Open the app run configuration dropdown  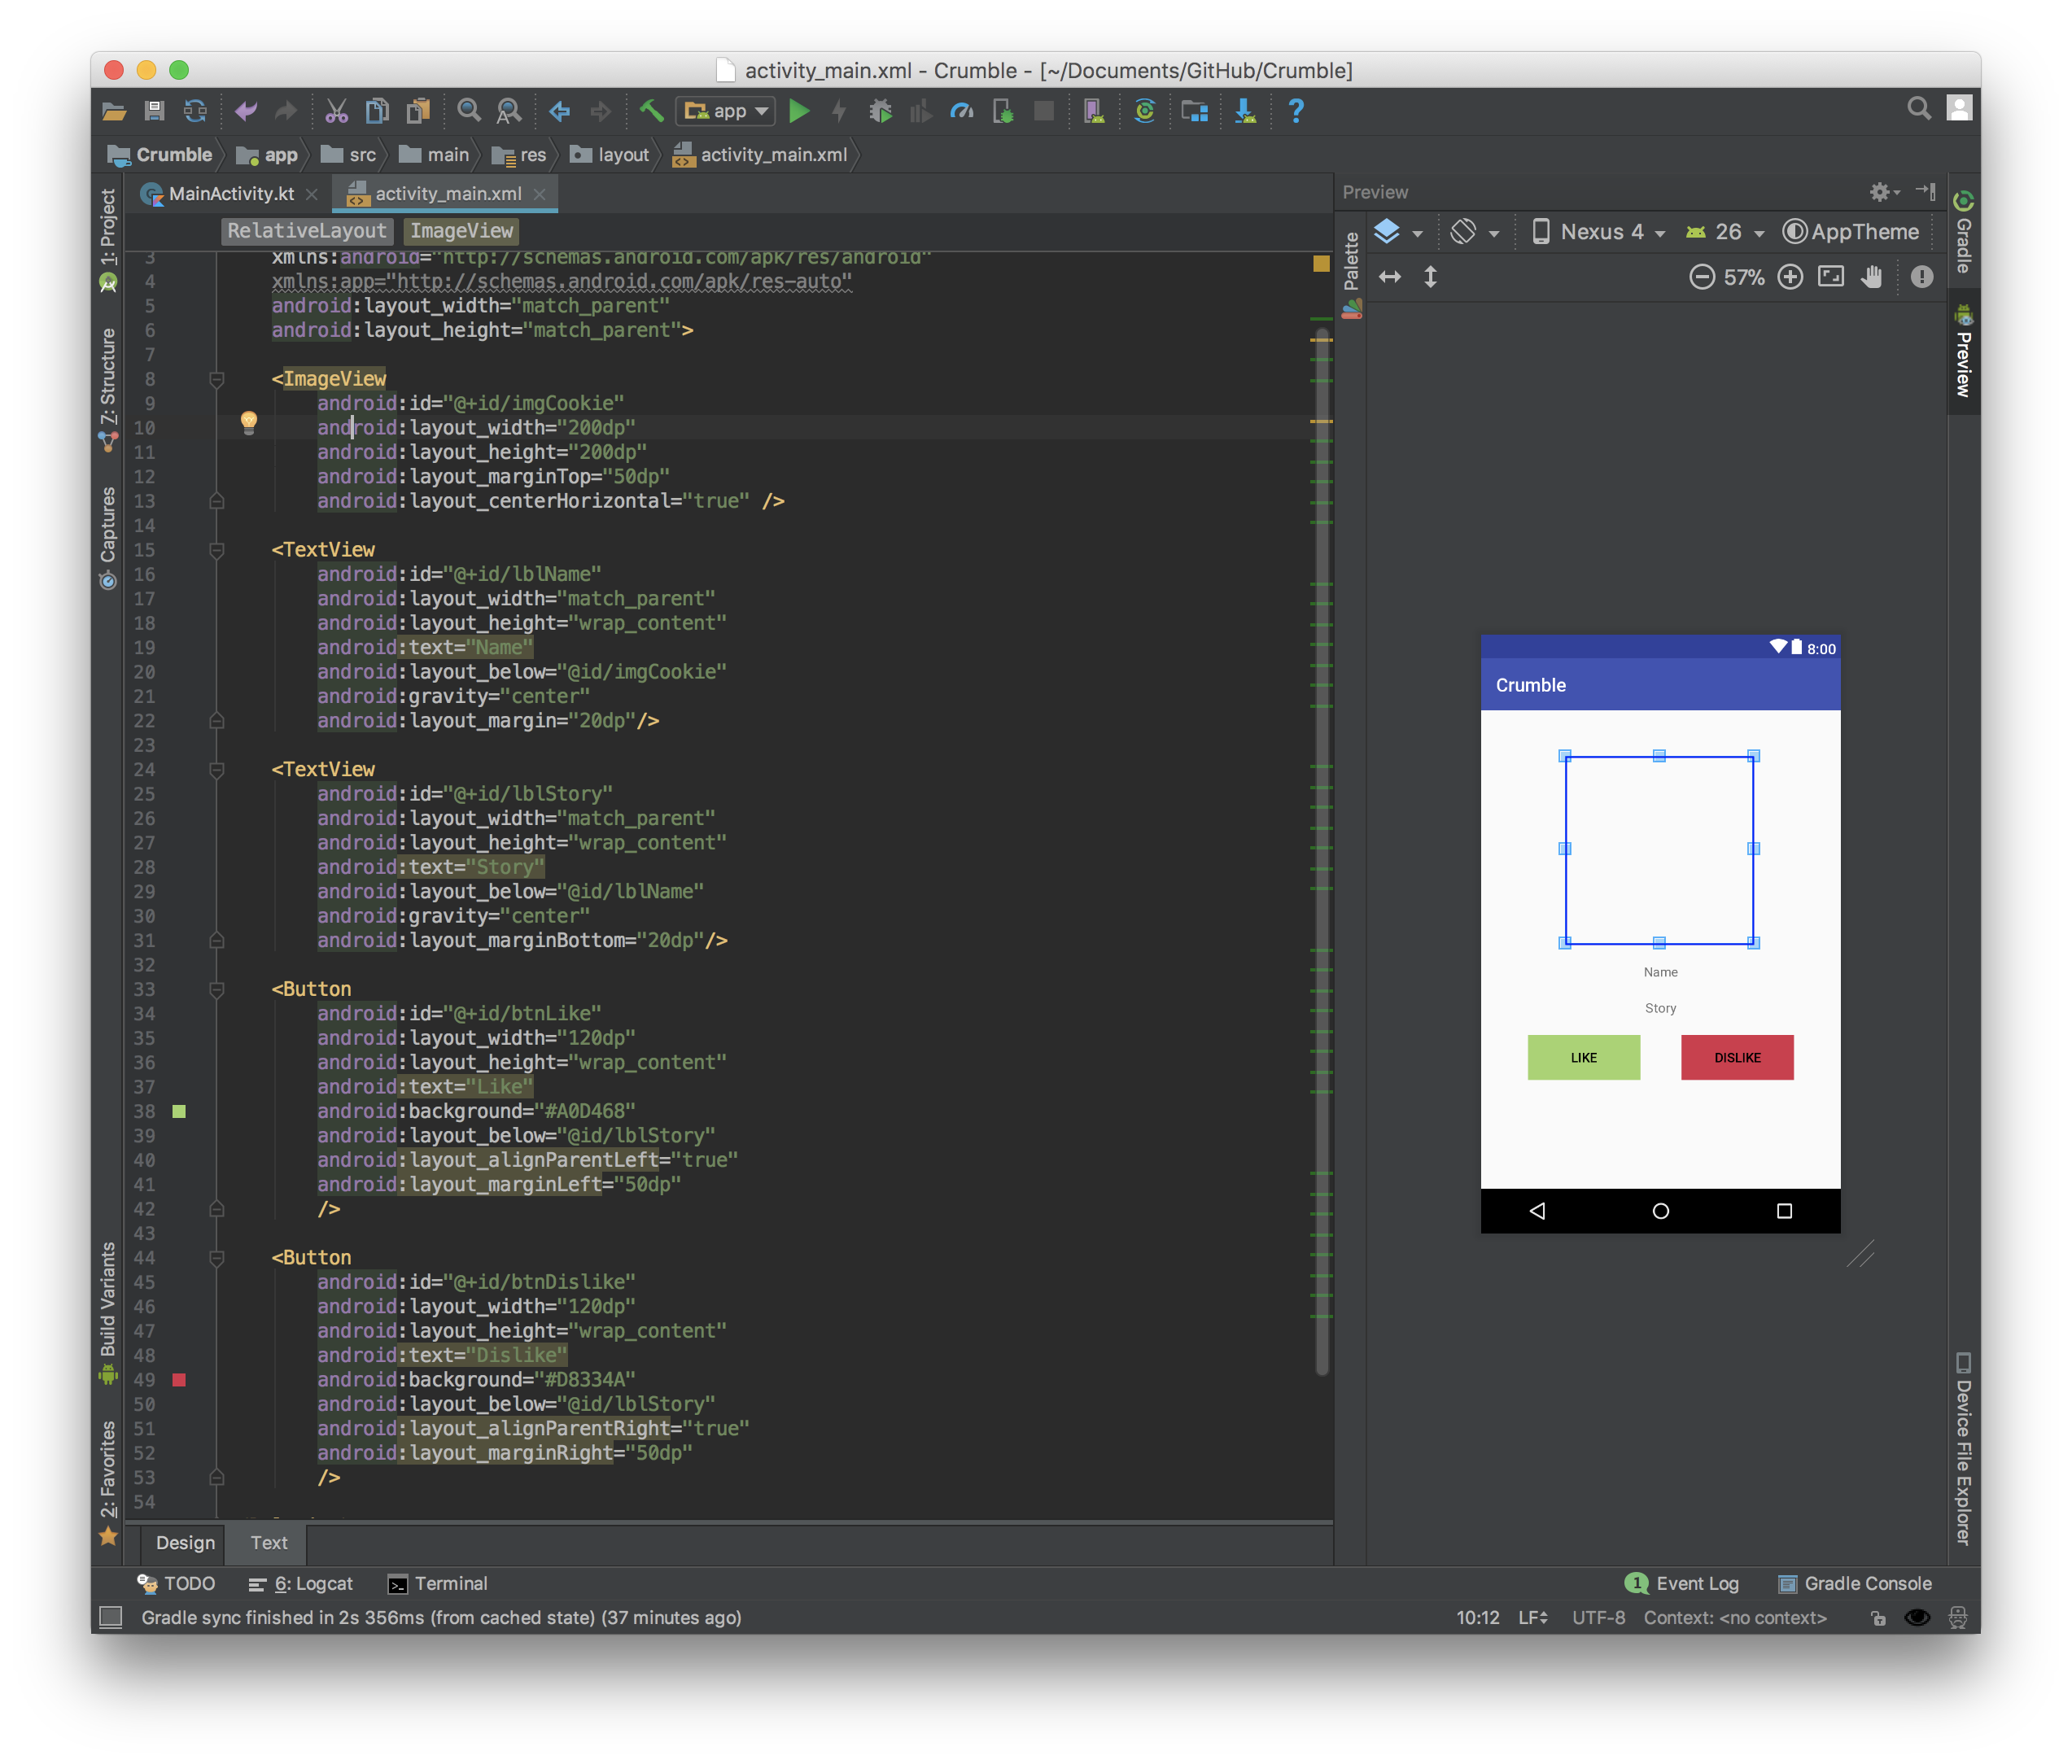[727, 111]
